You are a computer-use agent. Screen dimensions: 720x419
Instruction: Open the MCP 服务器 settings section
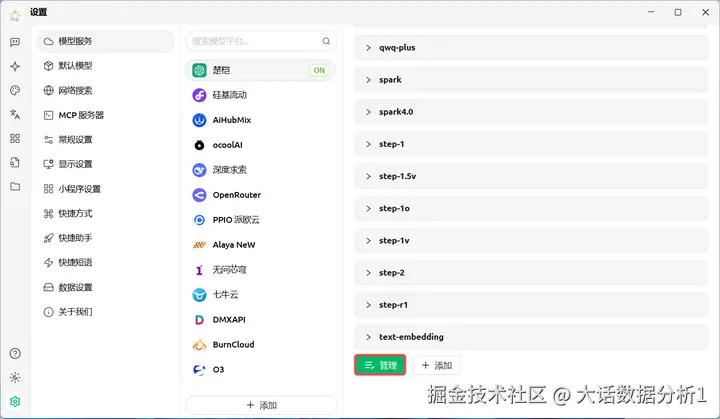(x=105, y=115)
